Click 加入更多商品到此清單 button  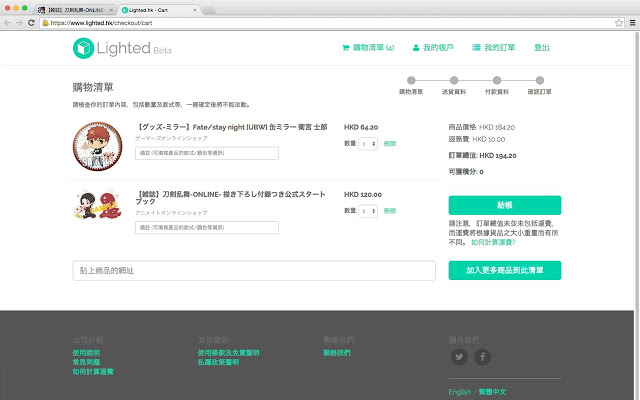(504, 270)
